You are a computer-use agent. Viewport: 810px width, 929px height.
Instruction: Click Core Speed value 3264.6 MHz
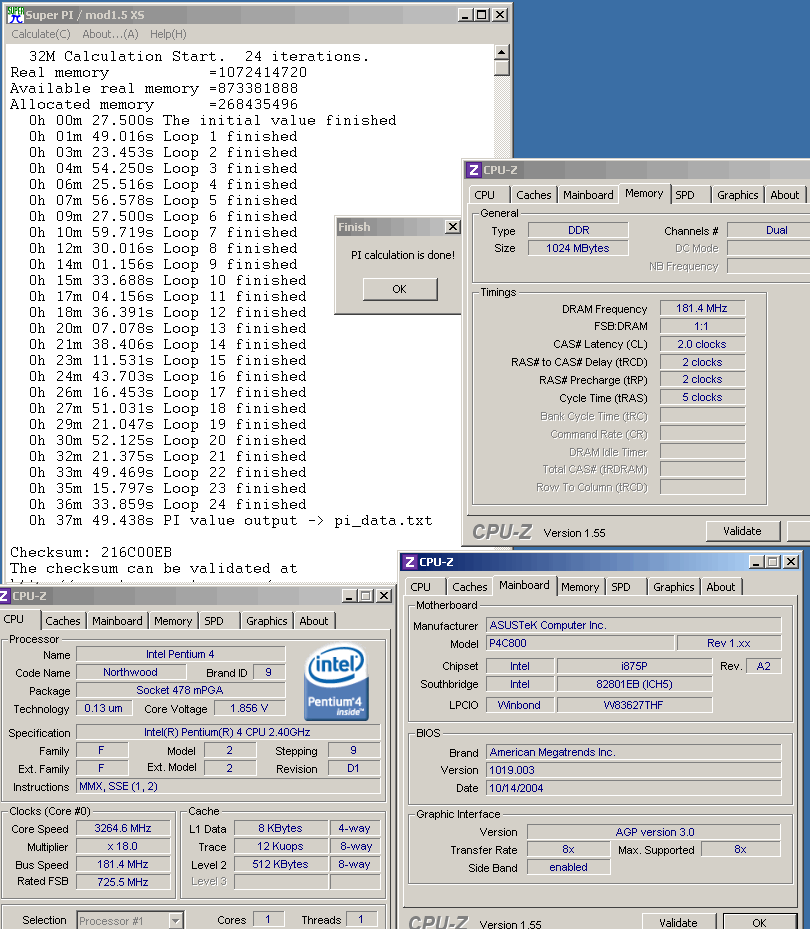click(123, 828)
